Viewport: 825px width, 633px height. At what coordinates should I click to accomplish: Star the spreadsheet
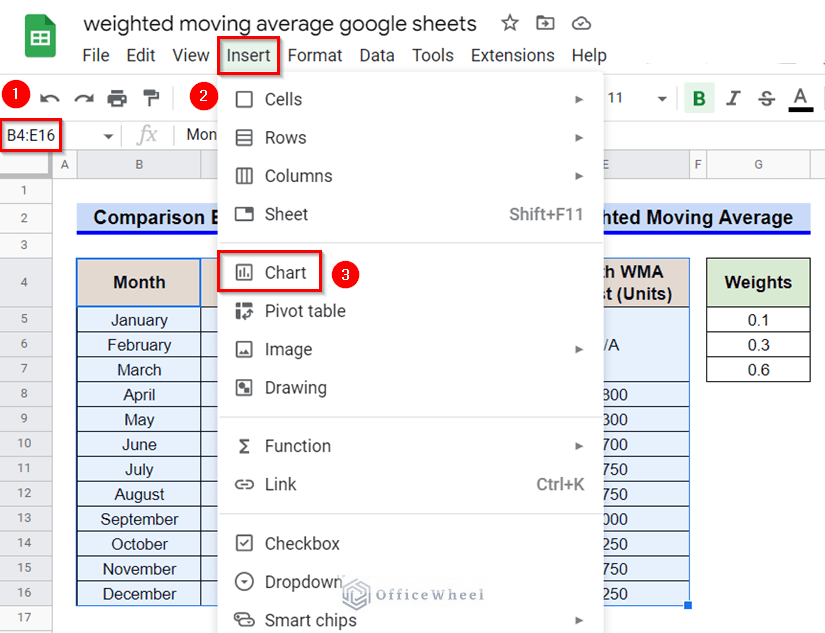tap(509, 23)
